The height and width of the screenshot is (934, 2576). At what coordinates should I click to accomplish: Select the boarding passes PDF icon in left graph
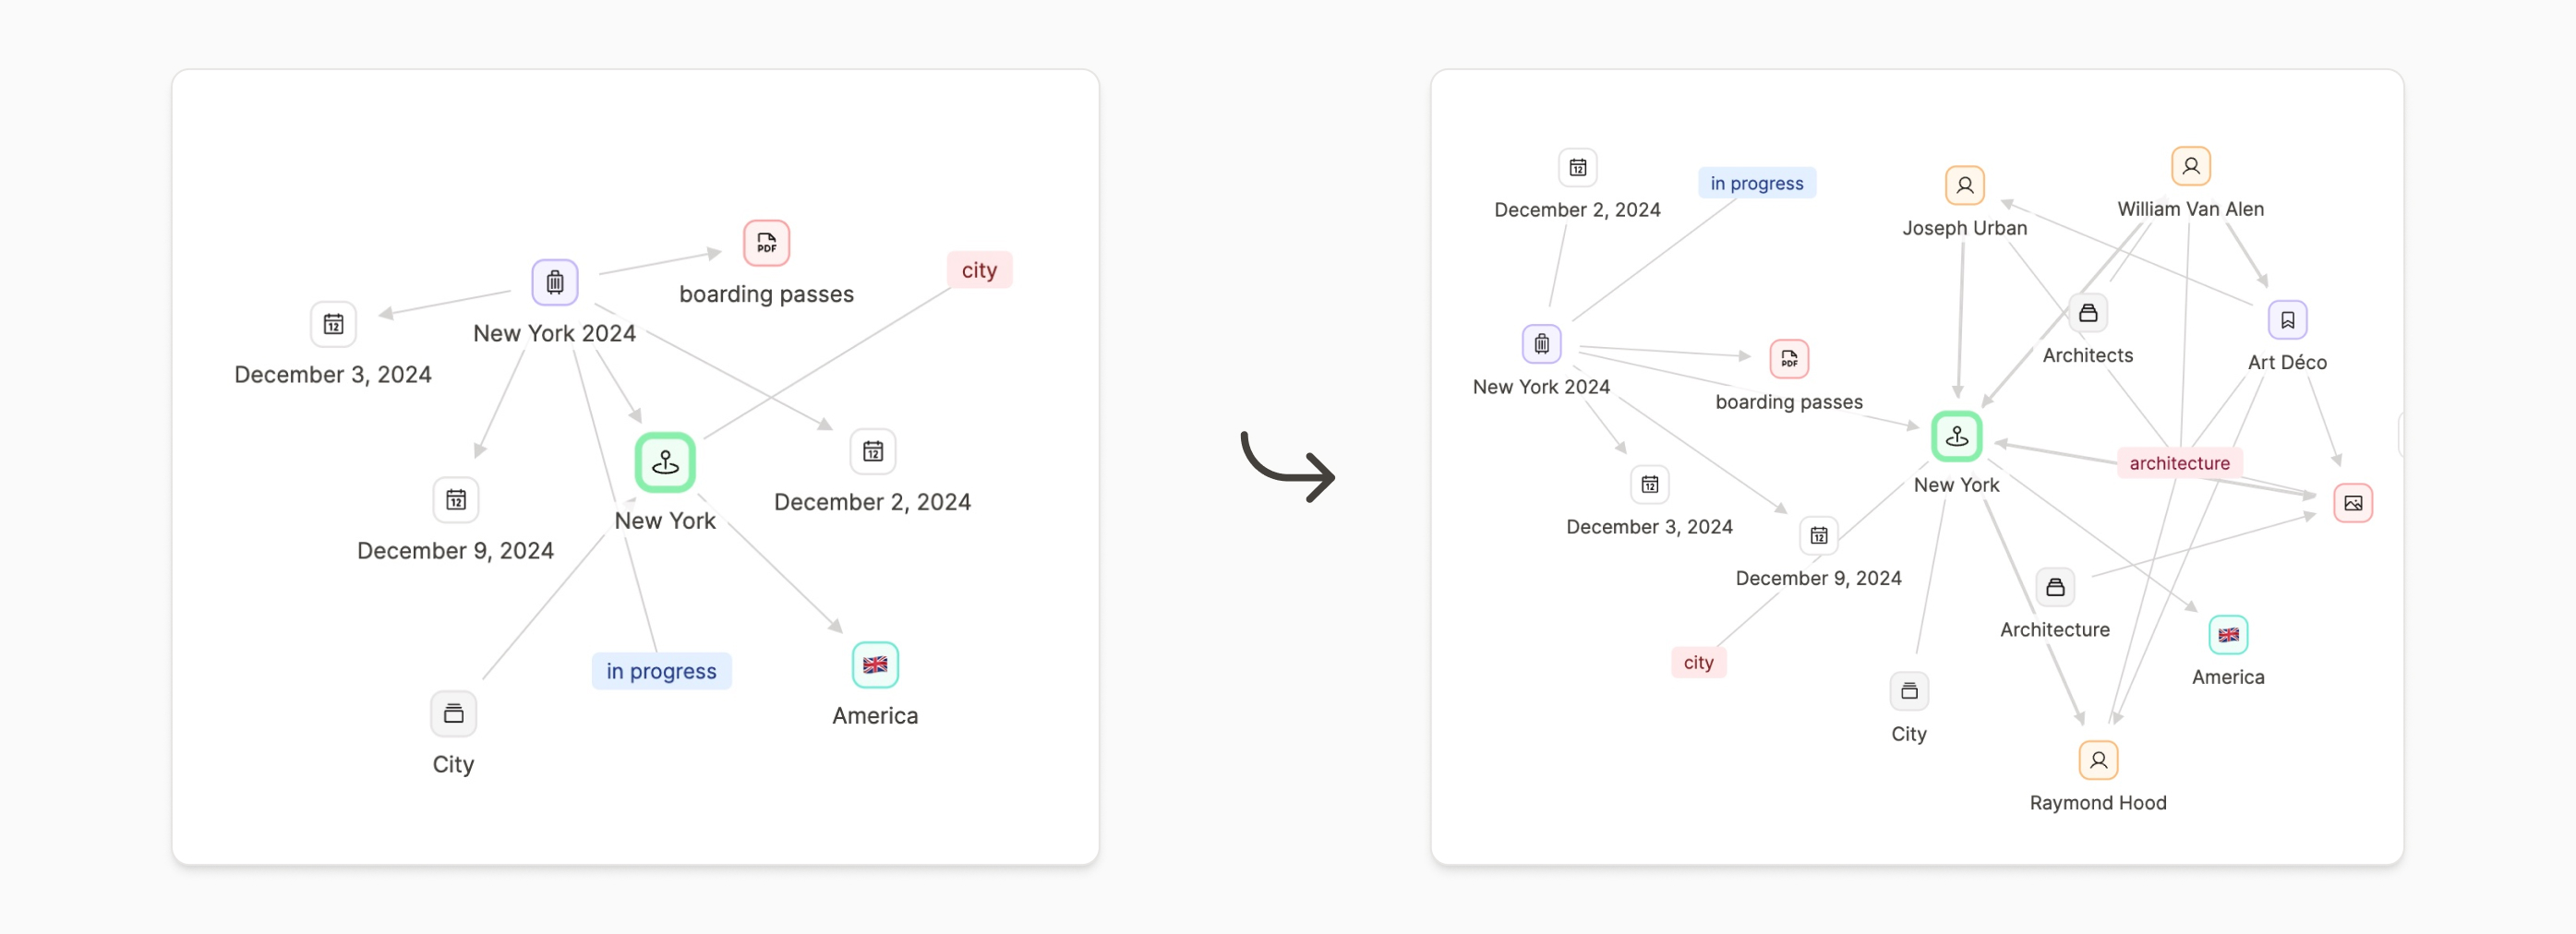pyautogui.click(x=766, y=243)
